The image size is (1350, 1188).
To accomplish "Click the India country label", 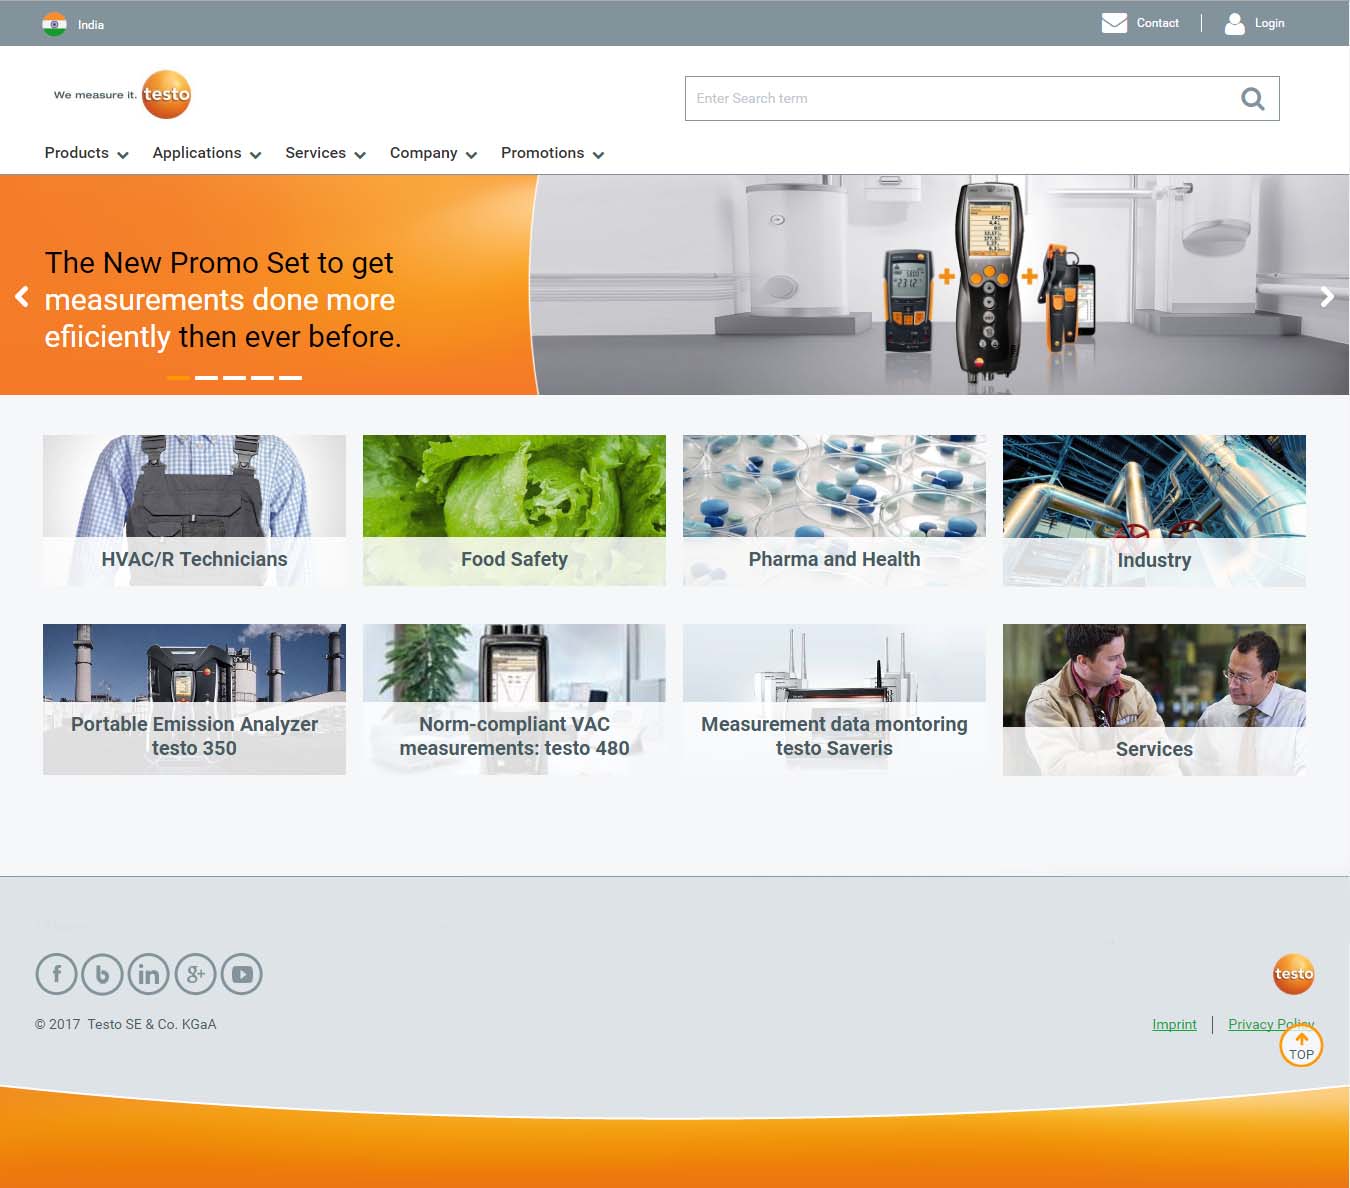I will 91,25.
